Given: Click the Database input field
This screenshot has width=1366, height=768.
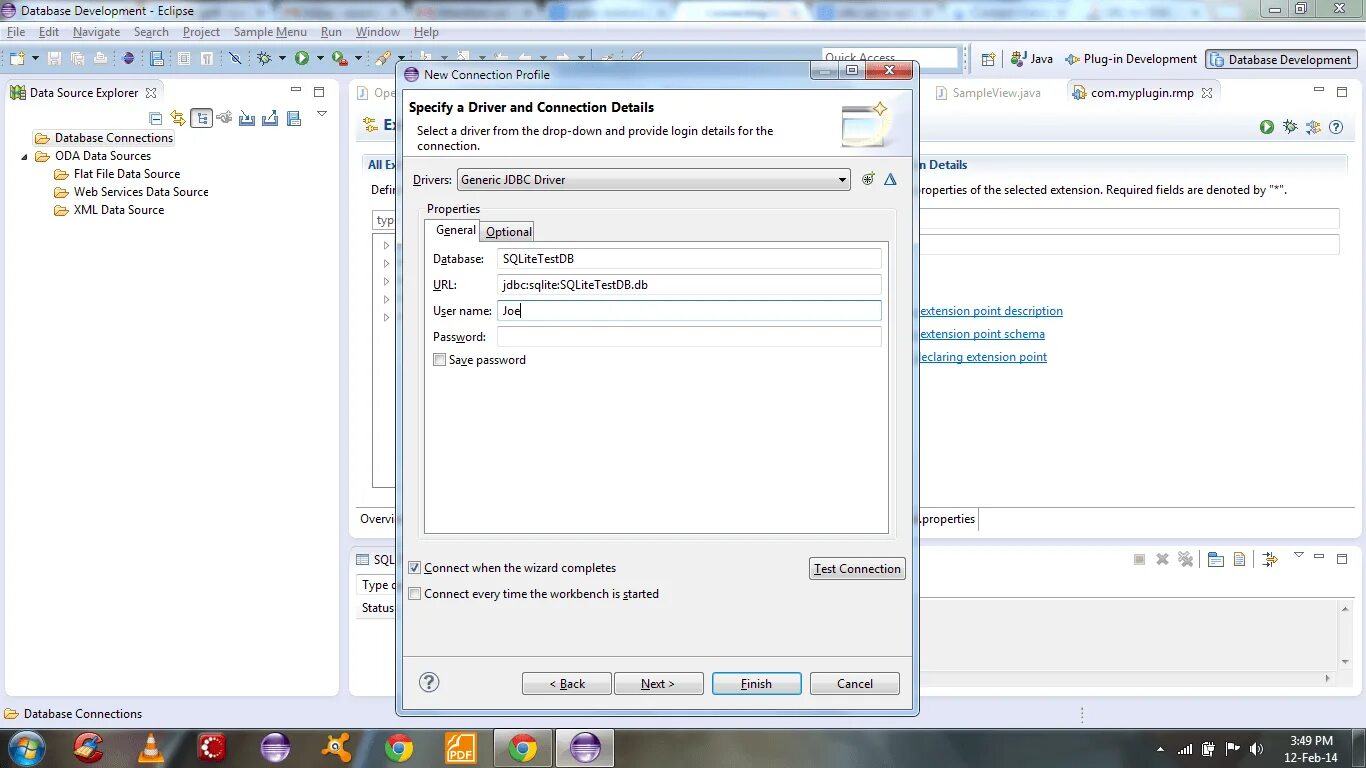Looking at the screenshot, I should 689,259.
